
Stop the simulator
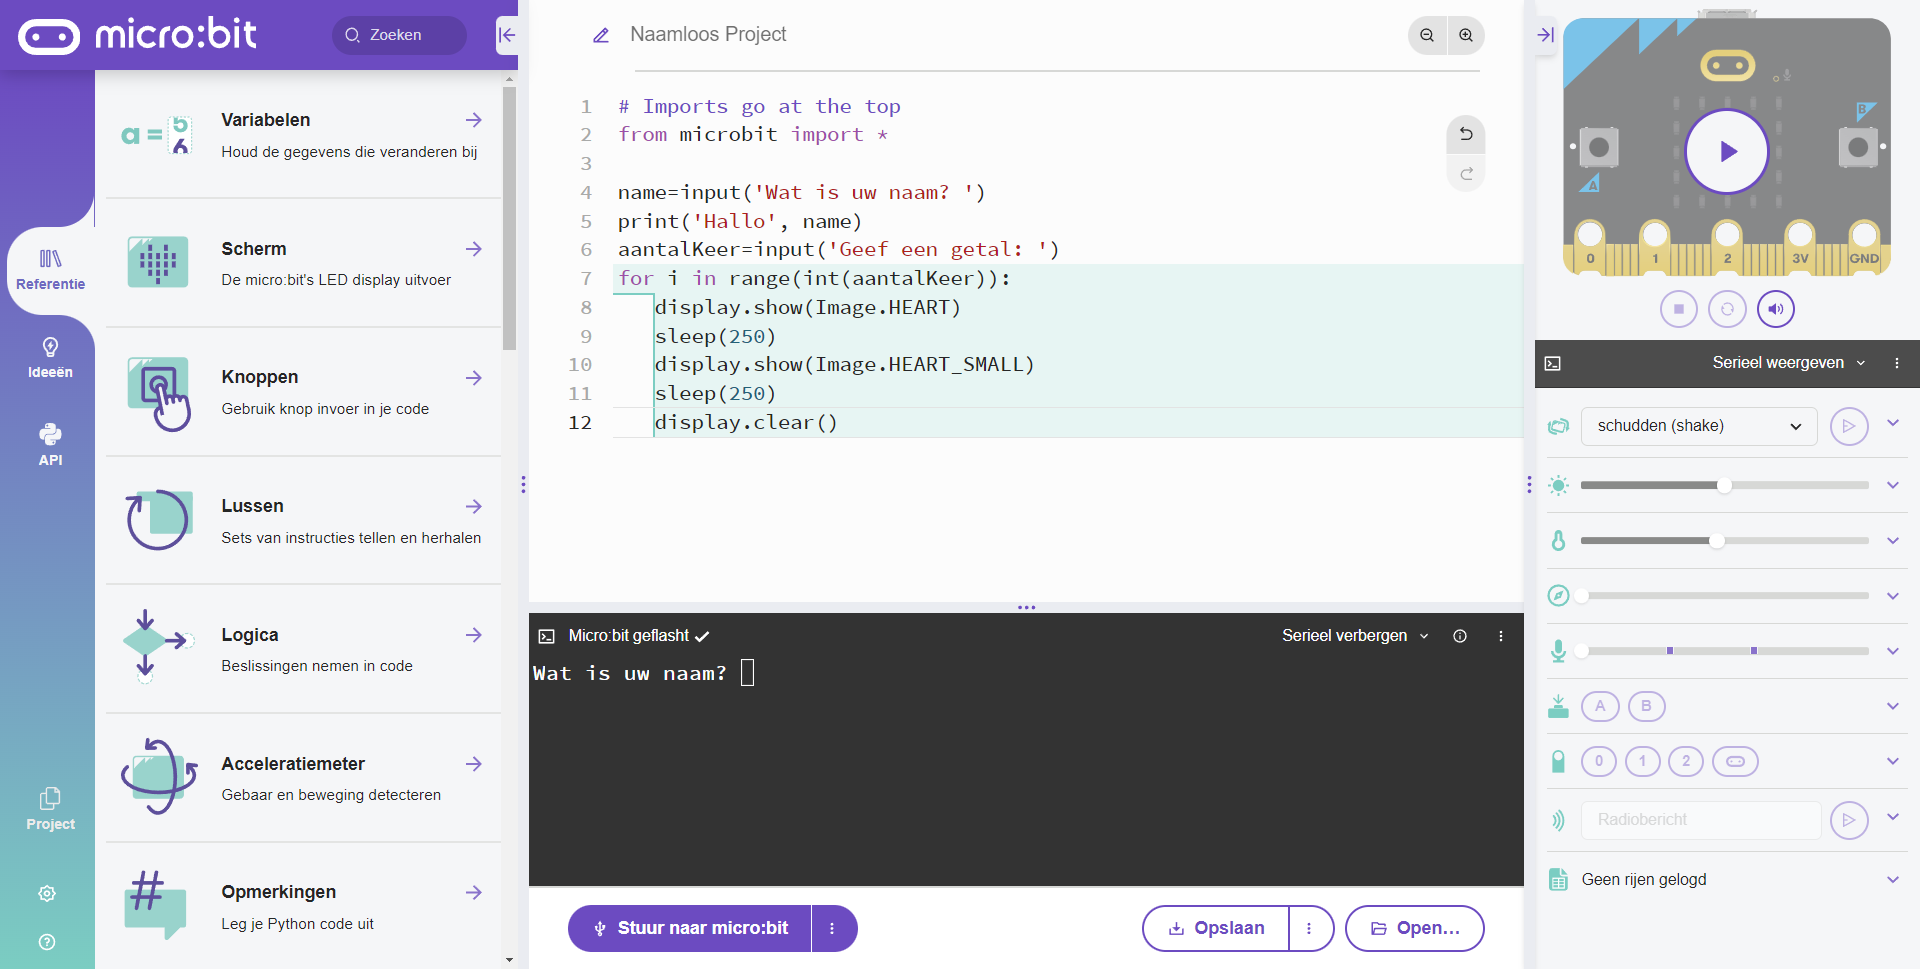[1679, 309]
